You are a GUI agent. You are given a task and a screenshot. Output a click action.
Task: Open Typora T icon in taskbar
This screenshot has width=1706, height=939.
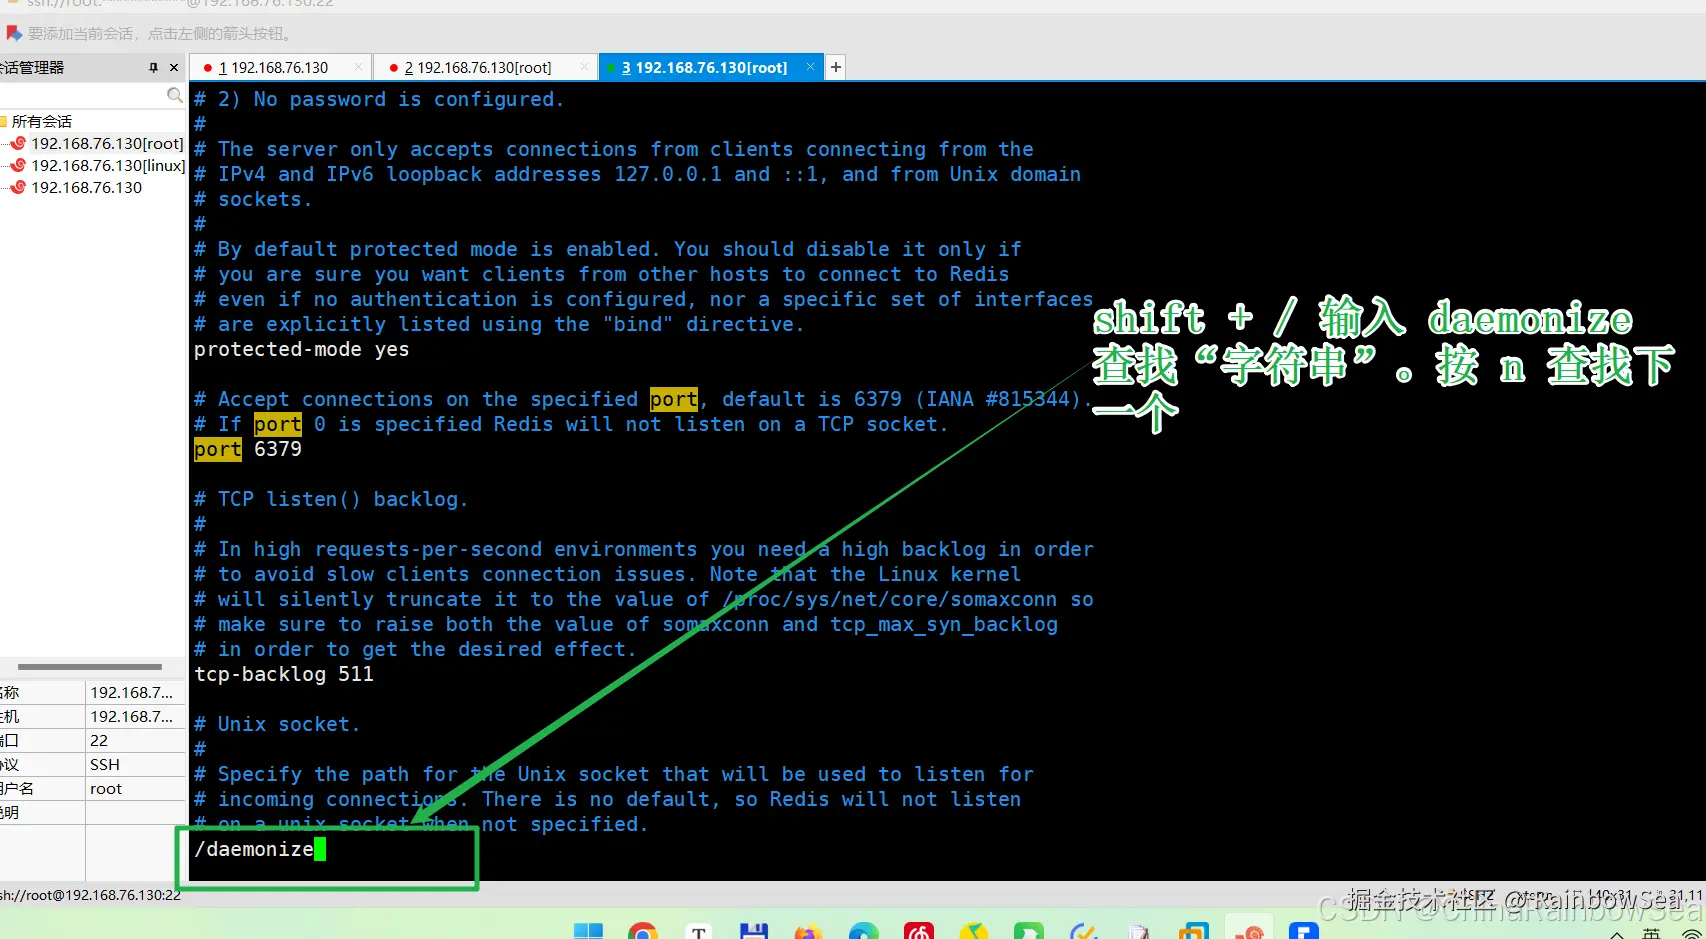click(x=699, y=930)
